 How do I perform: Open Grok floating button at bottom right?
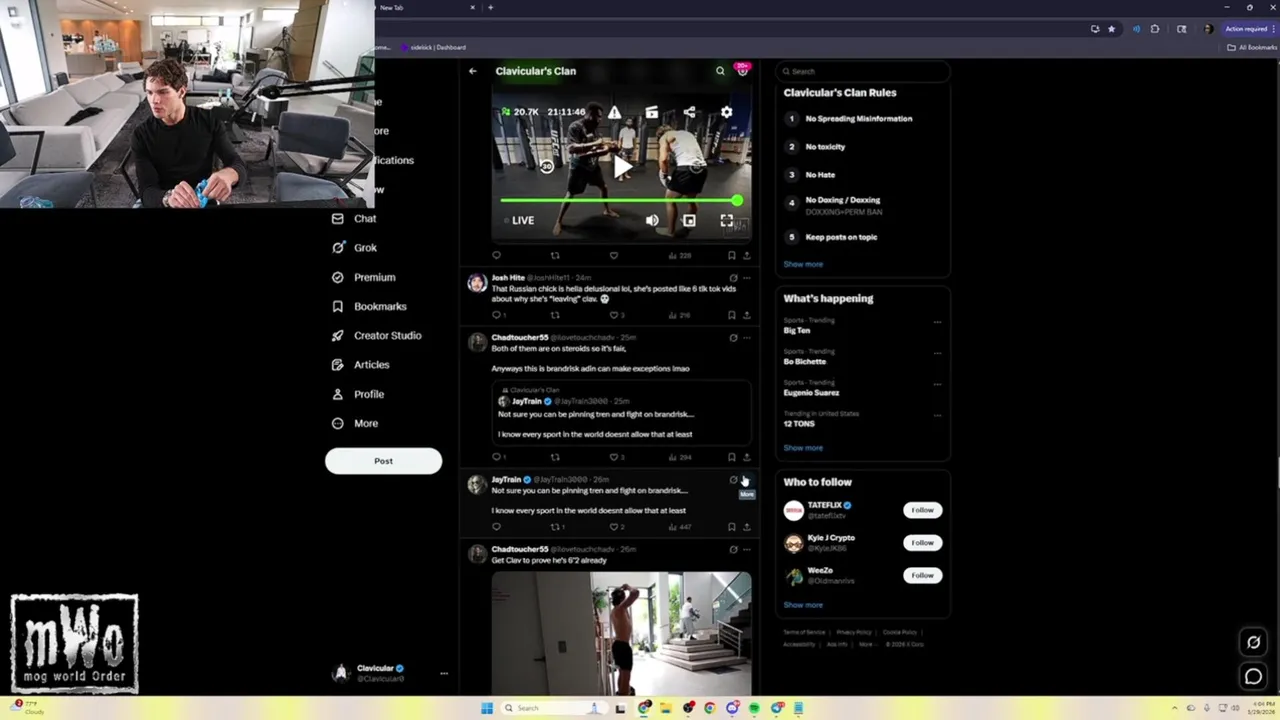coord(1253,642)
